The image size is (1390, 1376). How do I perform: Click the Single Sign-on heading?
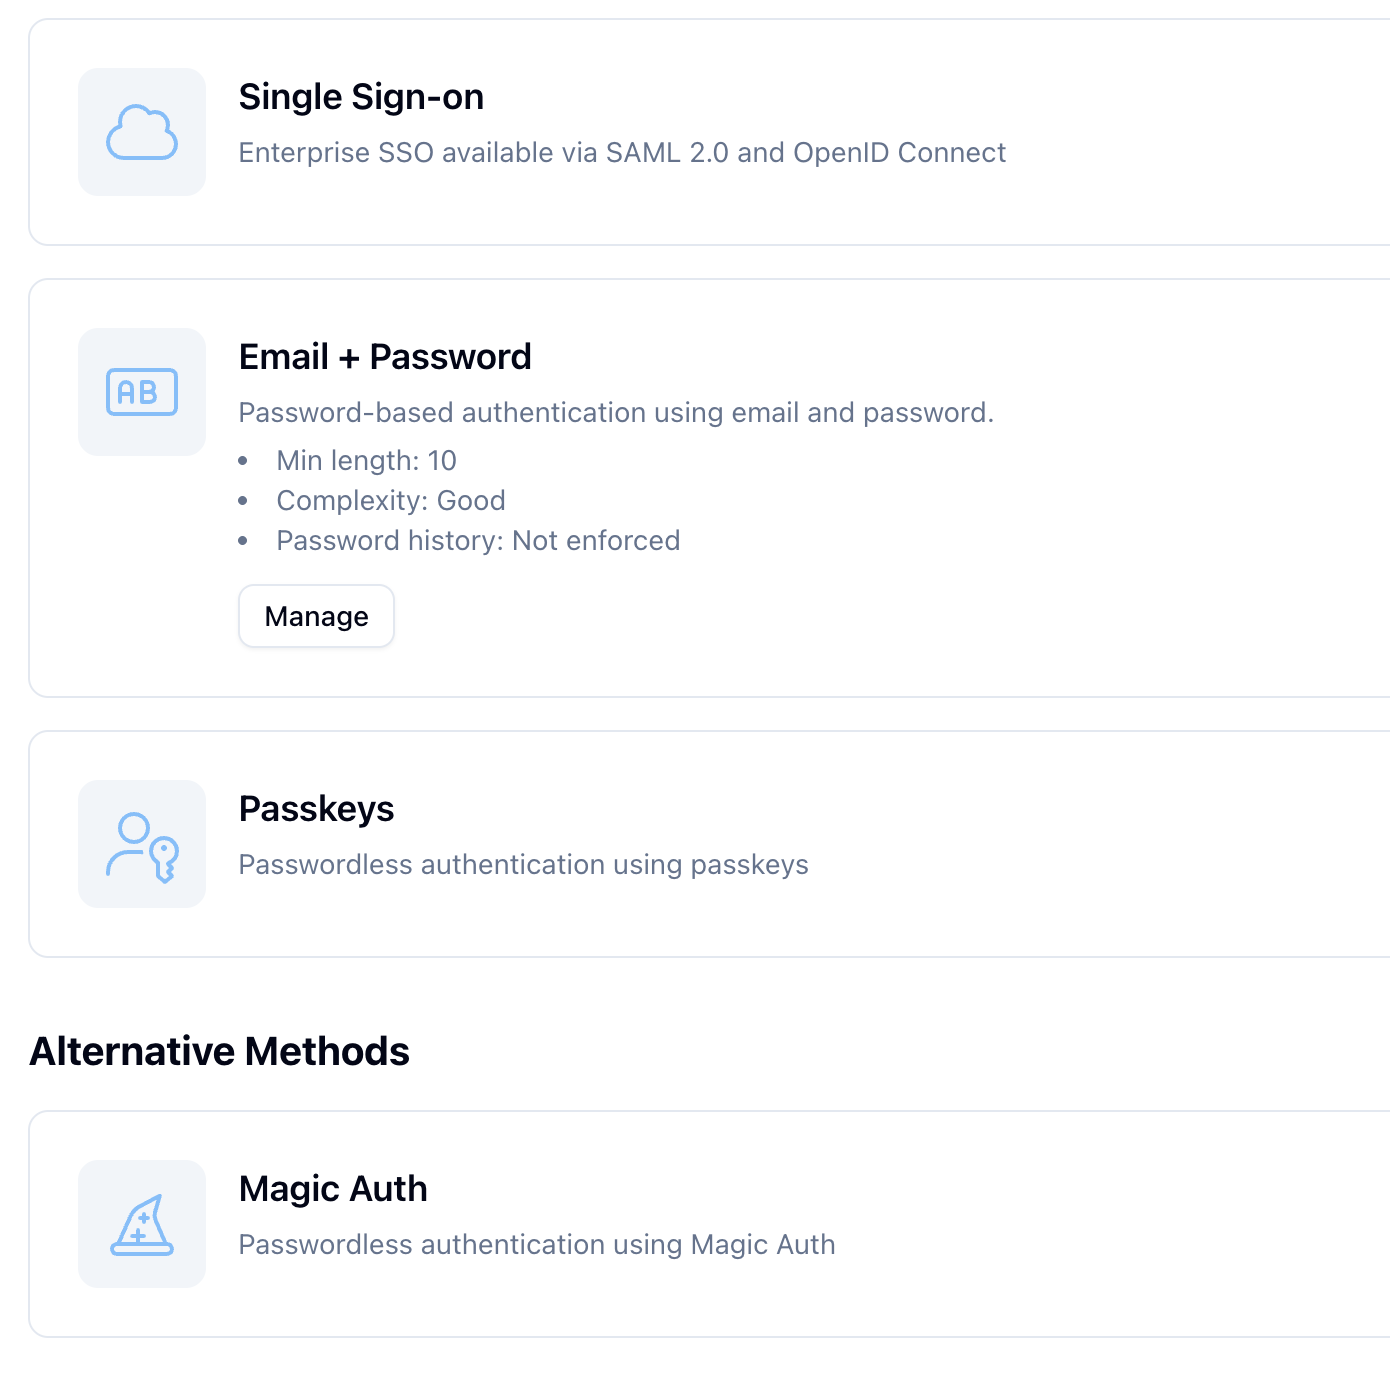[x=360, y=97]
